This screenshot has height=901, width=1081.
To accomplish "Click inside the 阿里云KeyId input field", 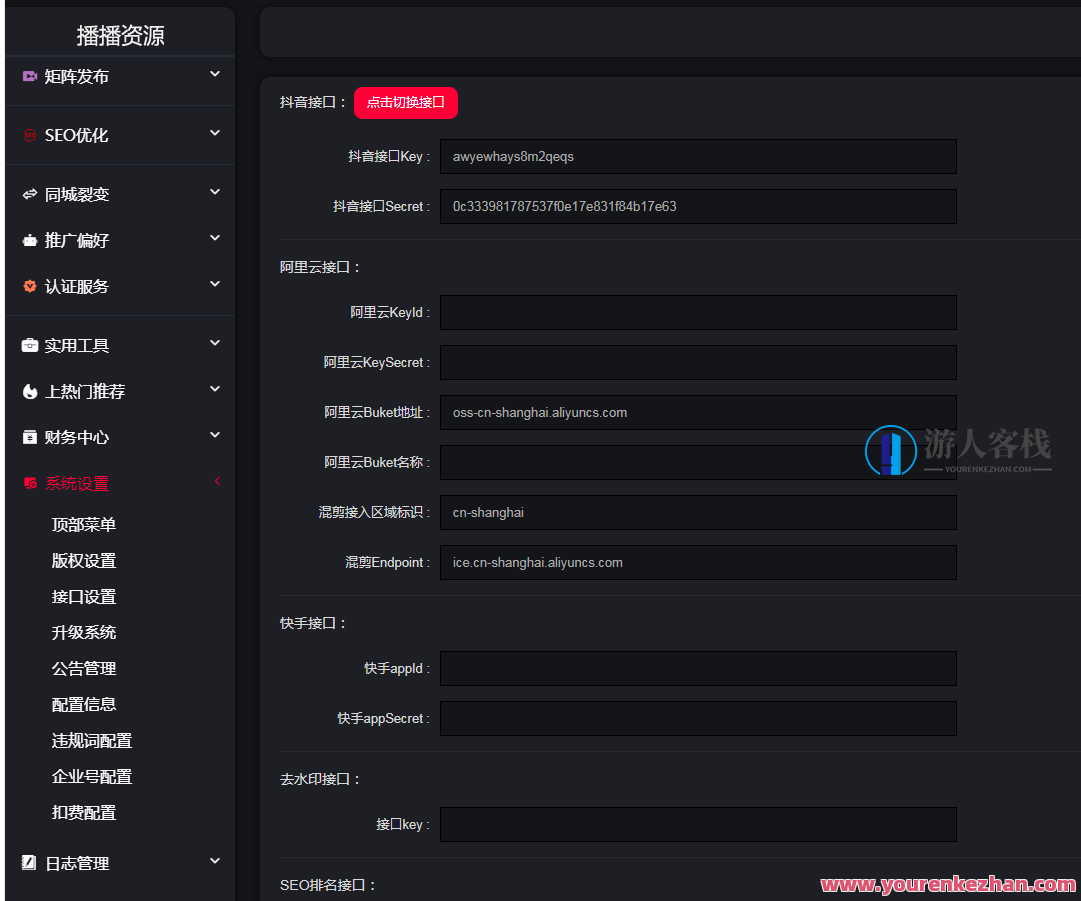I will [697, 312].
